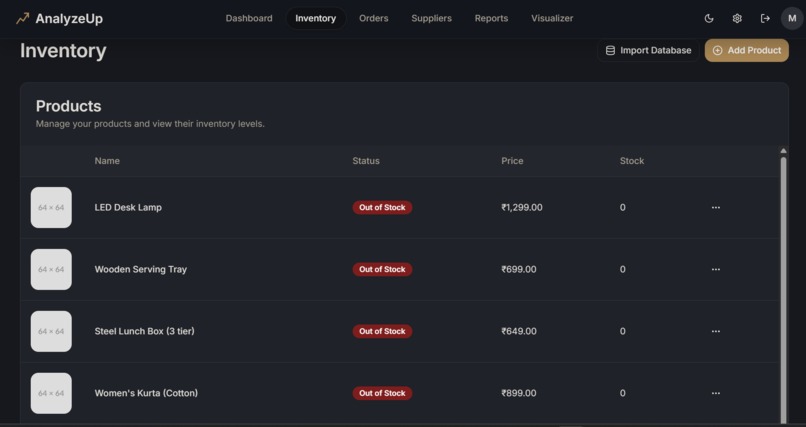Viewport: 806px width, 427px height.
Task: Click the stock value for LED Desk Lamp
Action: point(622,208)
